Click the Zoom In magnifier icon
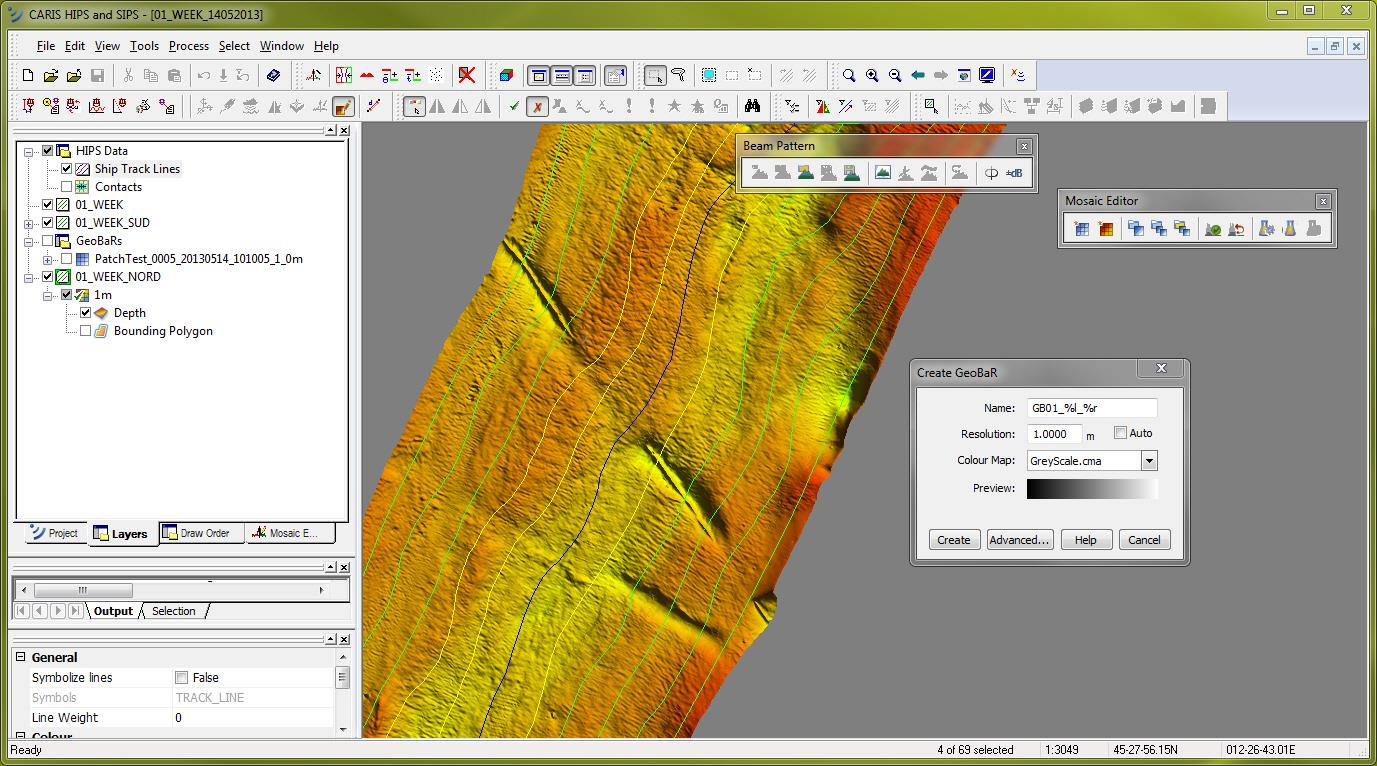 tap(872, 75)
